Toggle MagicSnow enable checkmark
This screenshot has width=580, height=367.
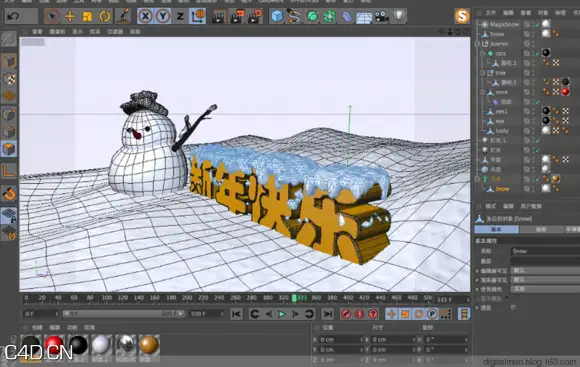[537, 25]
